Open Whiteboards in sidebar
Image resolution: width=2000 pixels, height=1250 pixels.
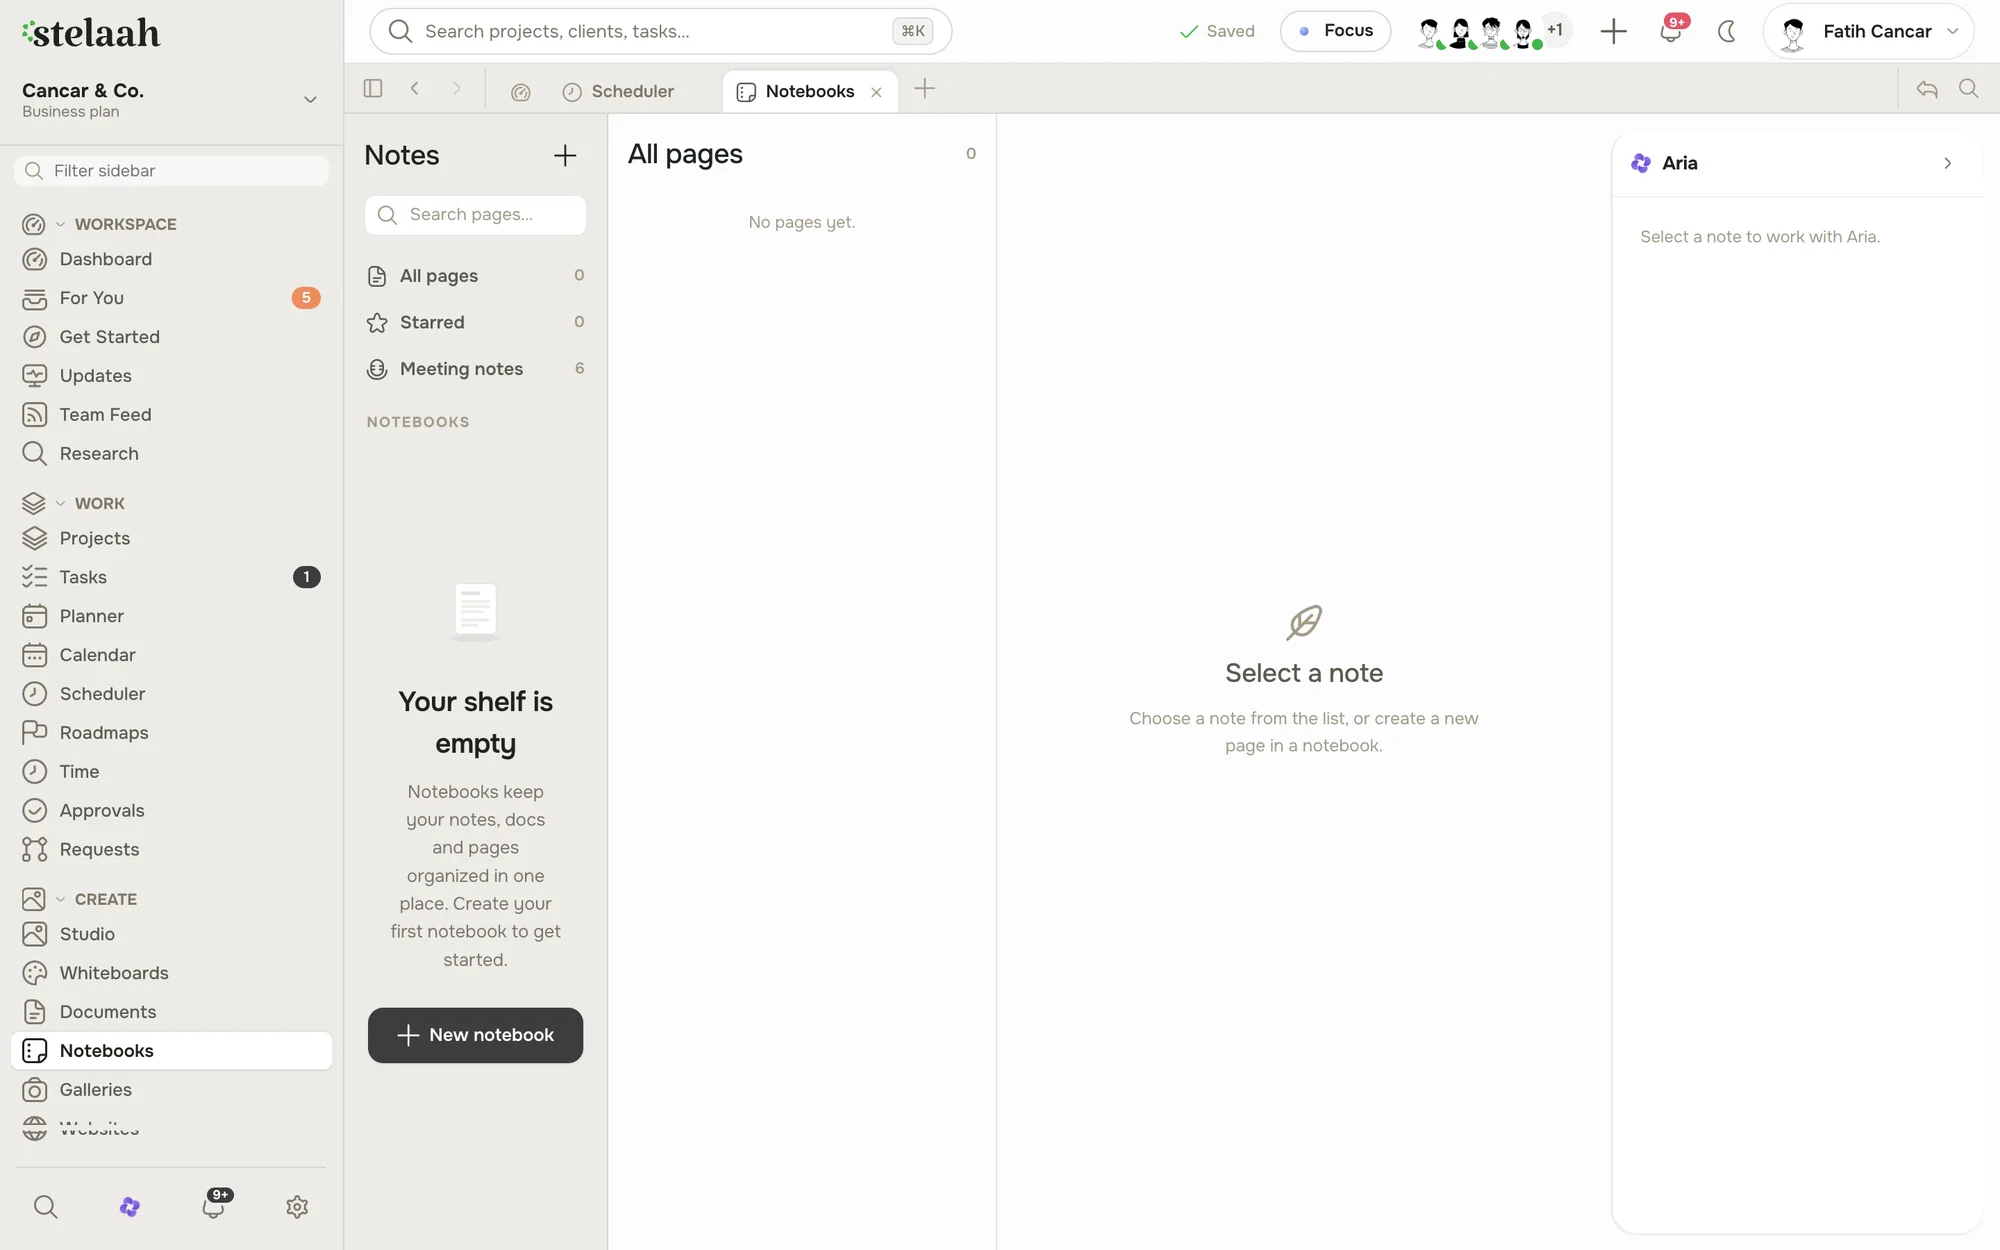point(171,973)
